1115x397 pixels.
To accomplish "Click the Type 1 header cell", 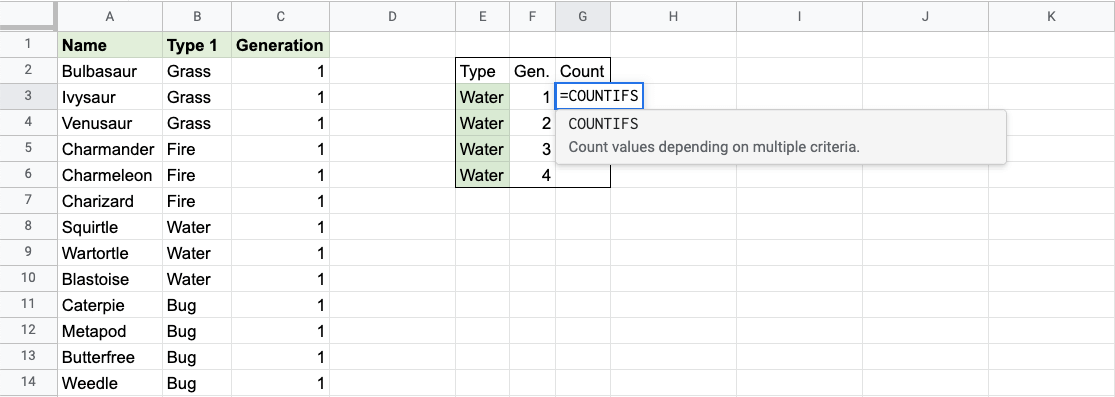I will [x=197, y=45].
